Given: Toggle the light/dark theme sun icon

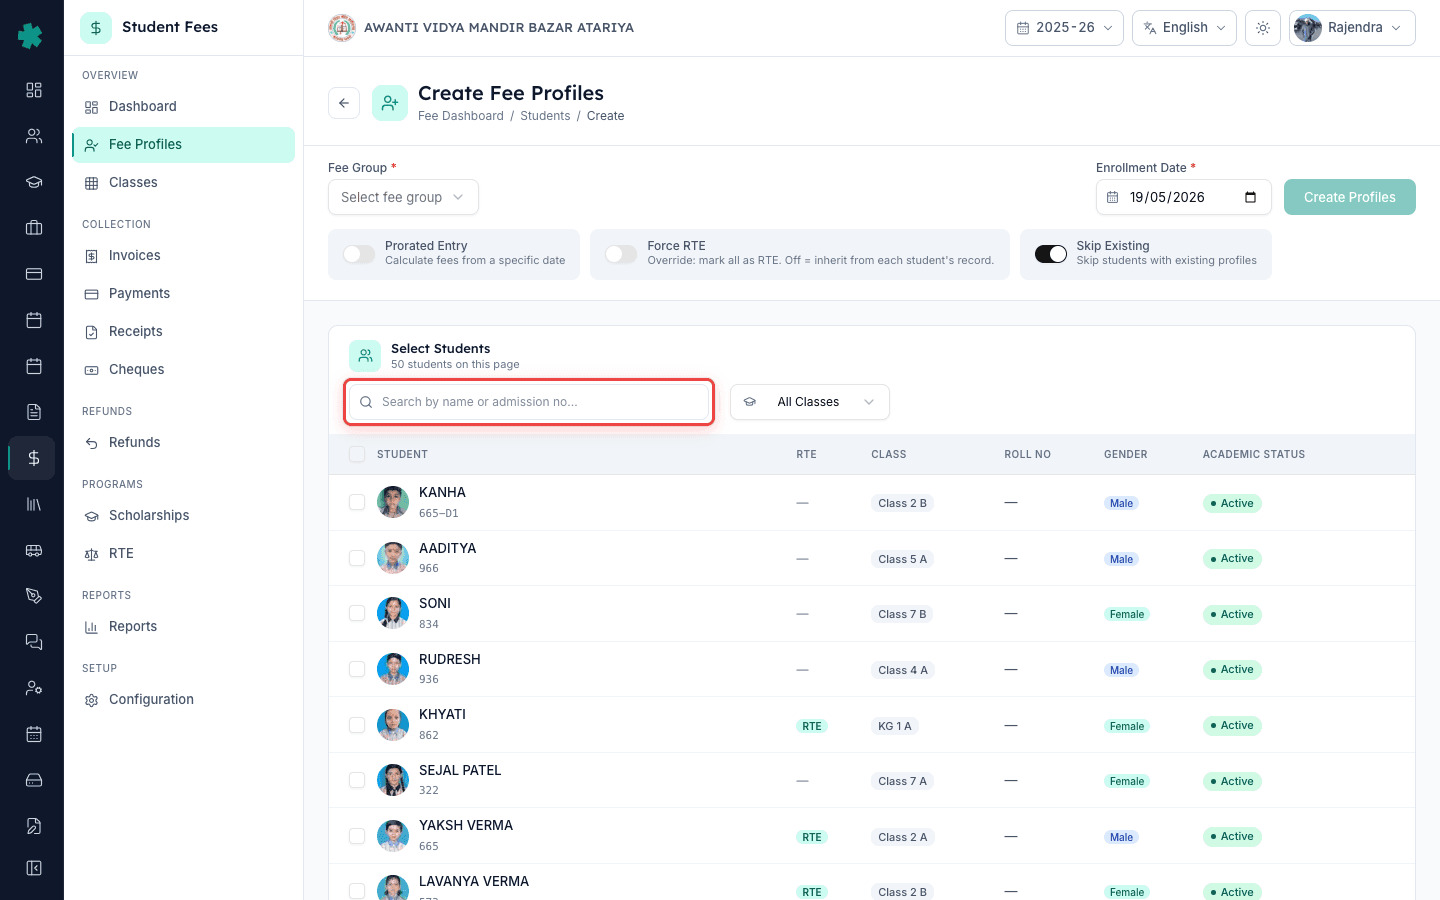Looking at the screenshot, I should (1263, 28).
